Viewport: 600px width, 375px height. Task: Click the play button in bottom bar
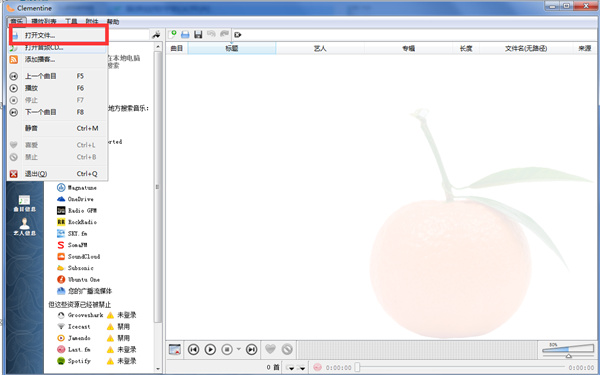(x=210, y=349)
